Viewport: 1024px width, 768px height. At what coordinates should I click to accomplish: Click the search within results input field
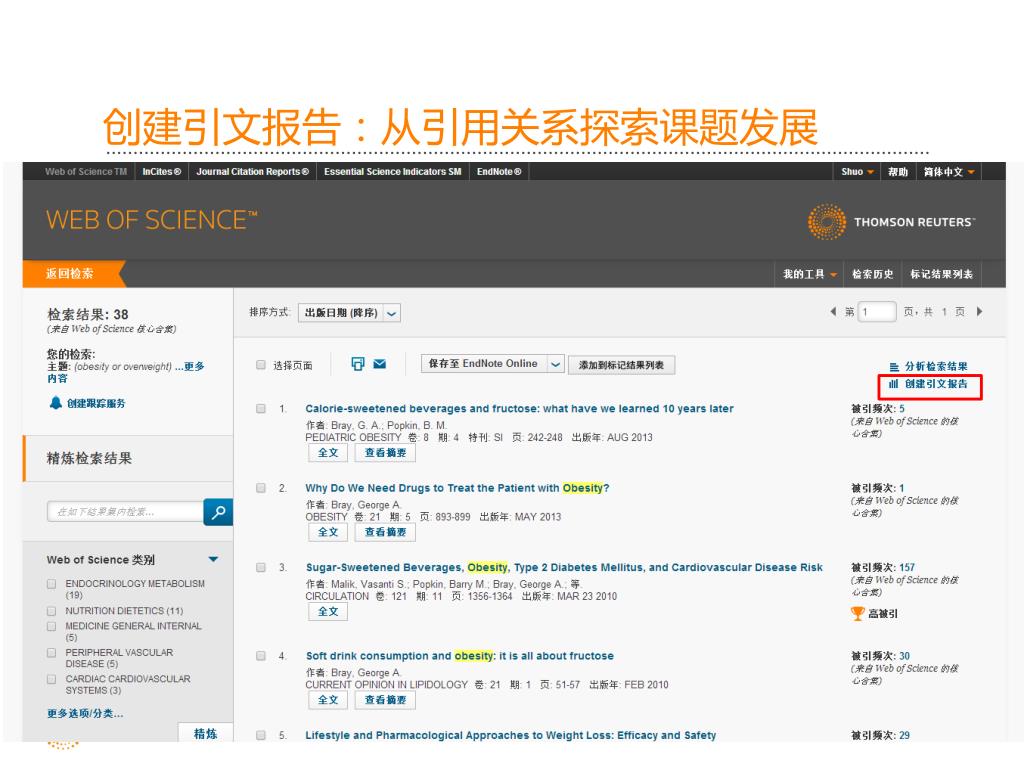(125, 512)
